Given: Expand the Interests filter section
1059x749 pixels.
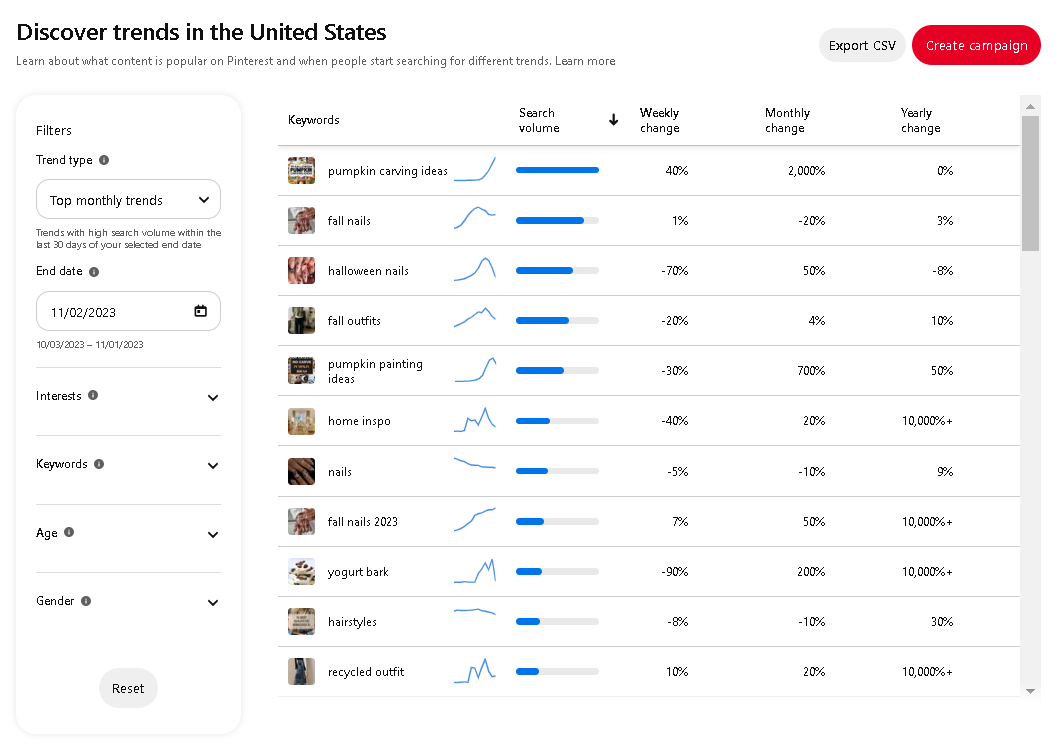Looking at the screenshot, I should 212,397.
